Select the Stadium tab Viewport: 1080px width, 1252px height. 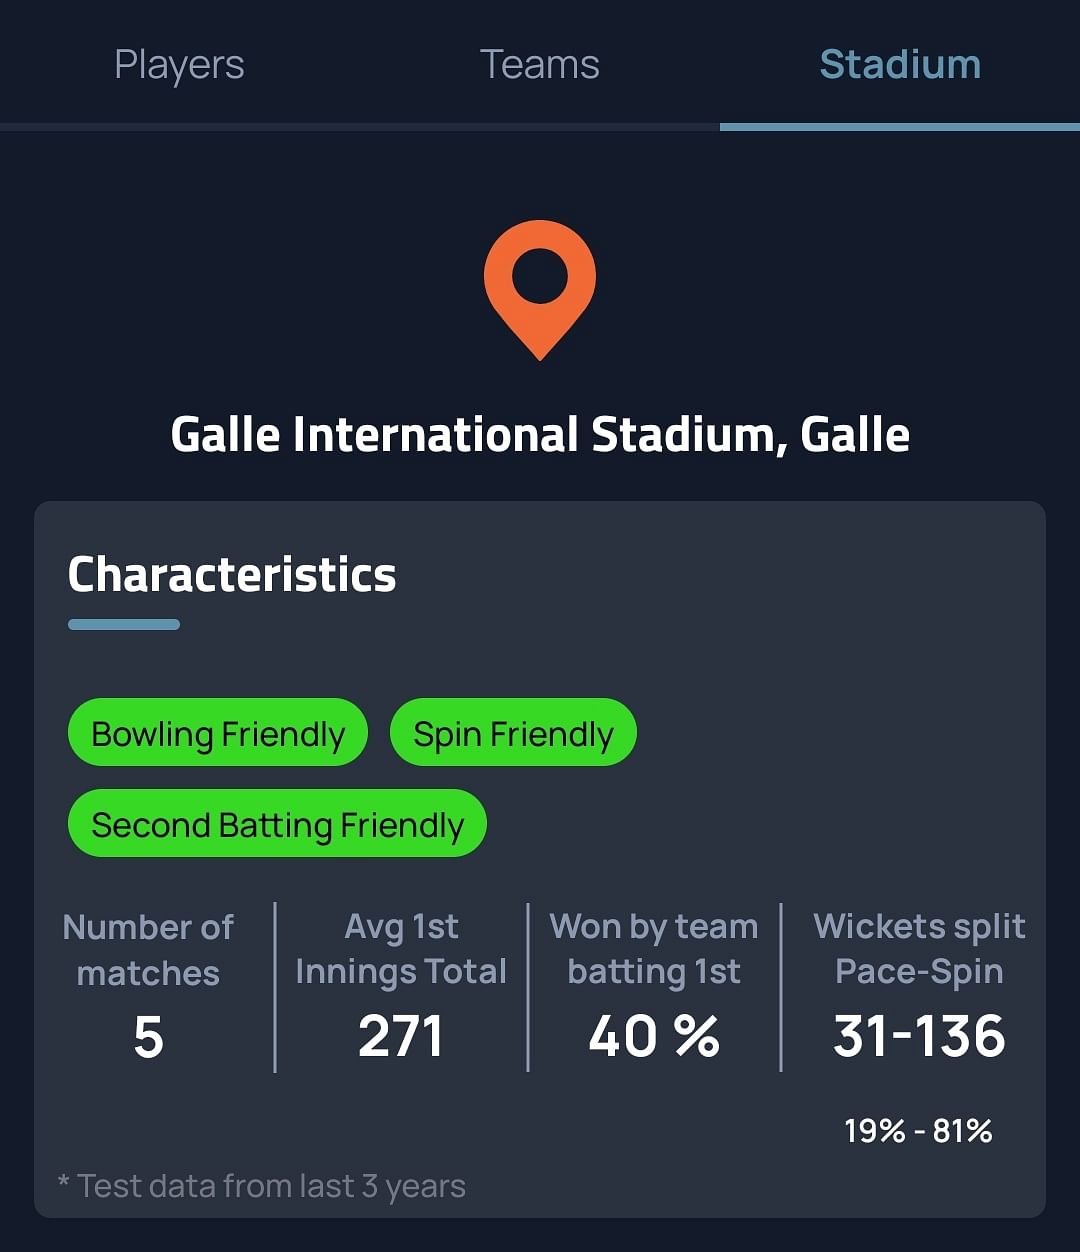pyautogui.click(x=900, y=65)
